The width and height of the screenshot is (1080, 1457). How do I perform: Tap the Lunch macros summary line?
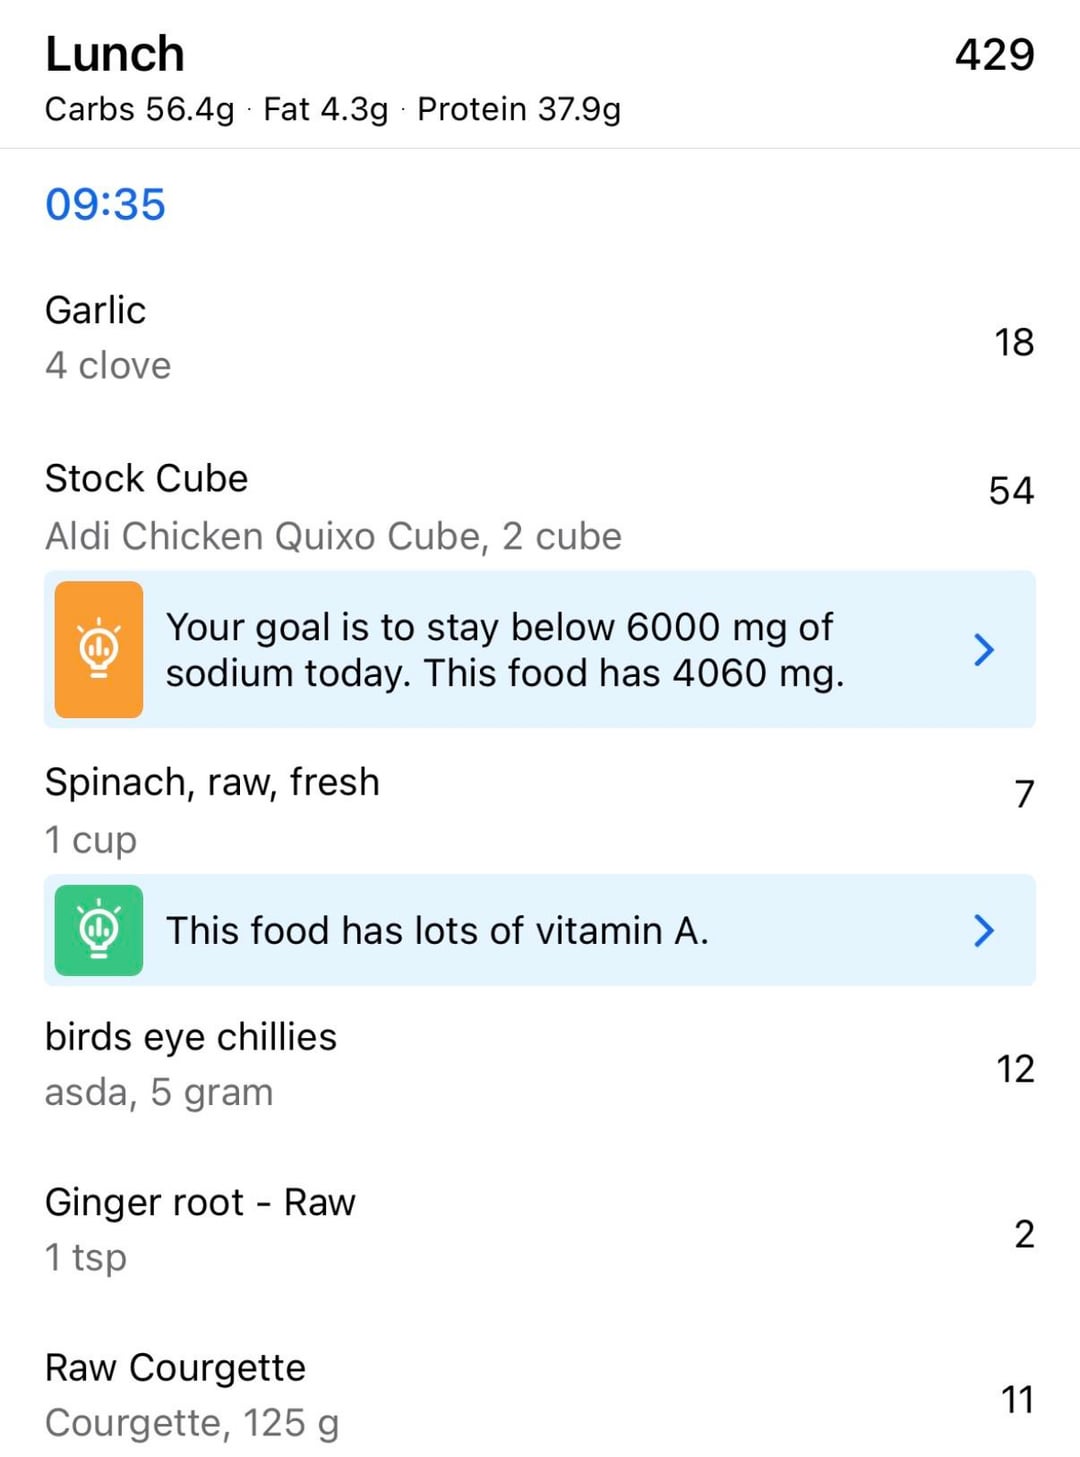(332, 109)
